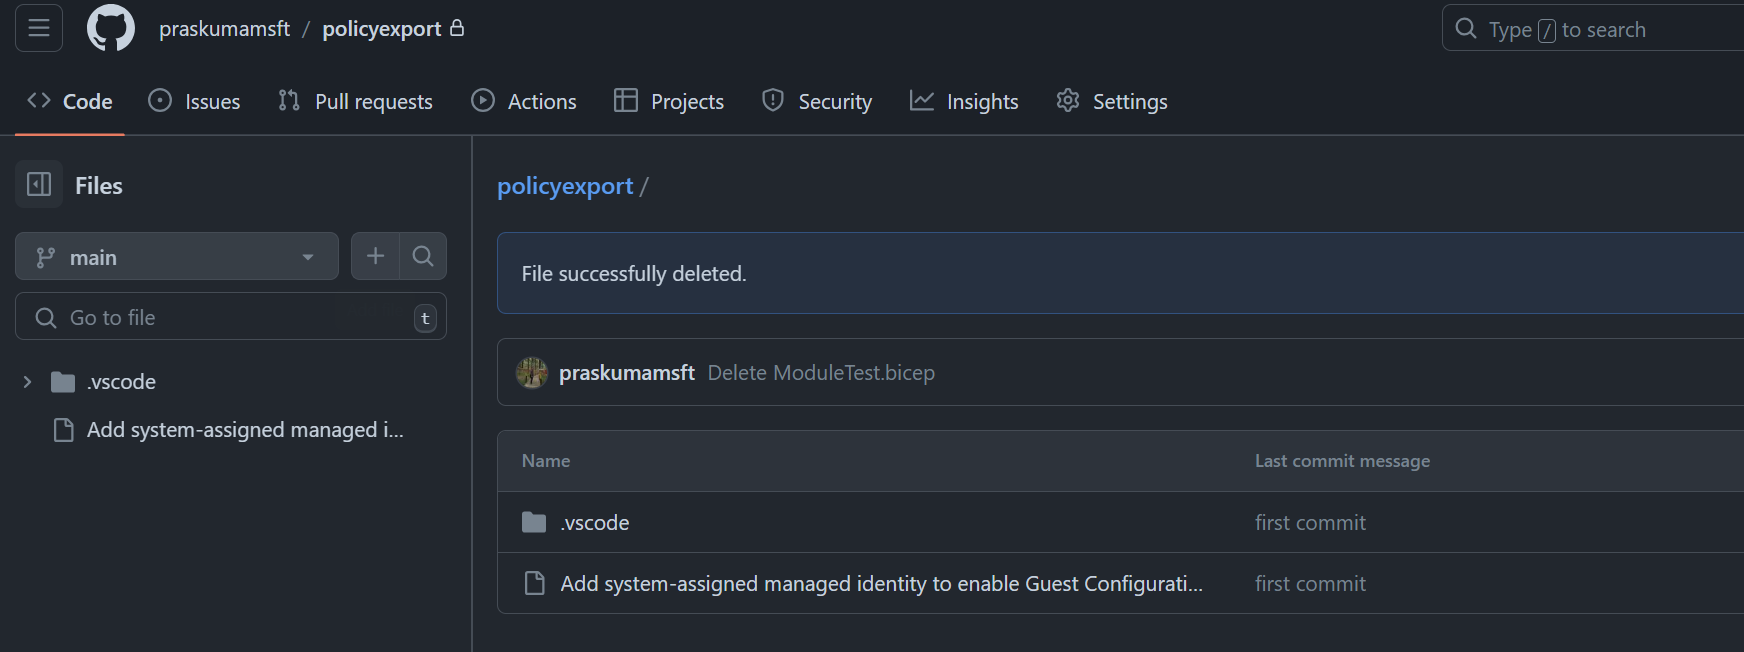The image size is (1744, 652).
Task: Click the "t" shortcut key hint
Action: (425, 318)
